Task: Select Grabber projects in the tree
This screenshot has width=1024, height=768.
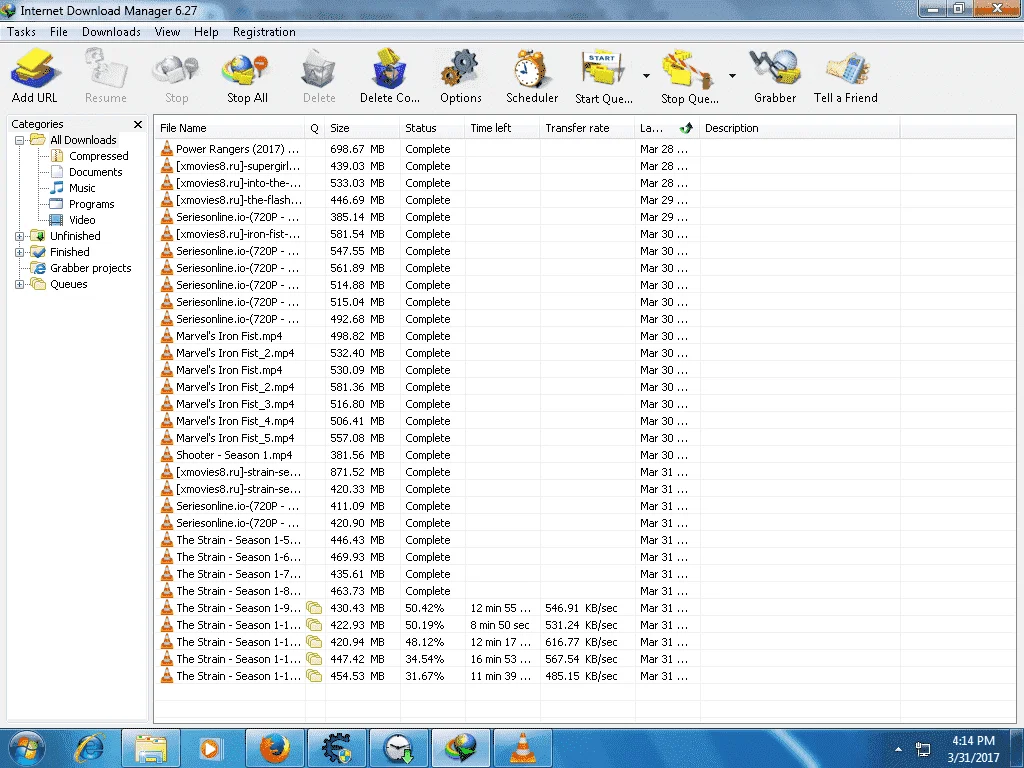Action: (x=91, y=268)
